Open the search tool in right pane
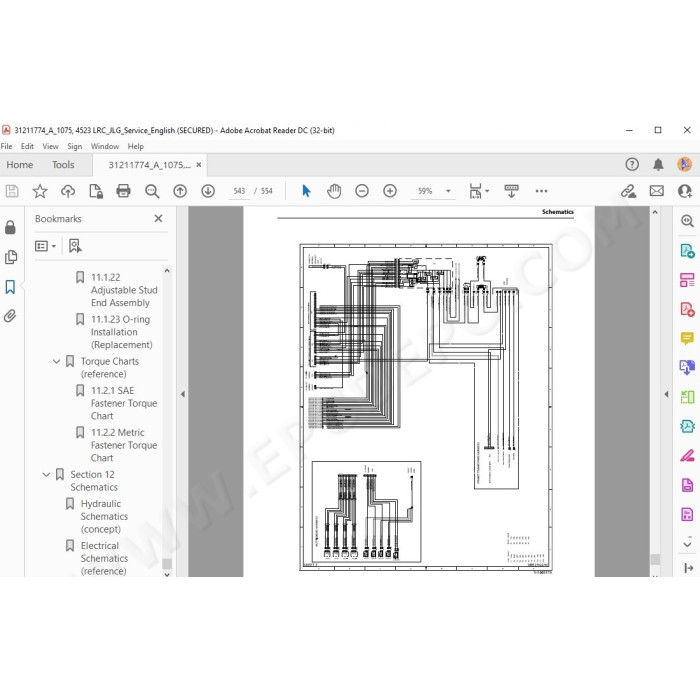Viewport: 700px width, 700px height. point(687,221)
